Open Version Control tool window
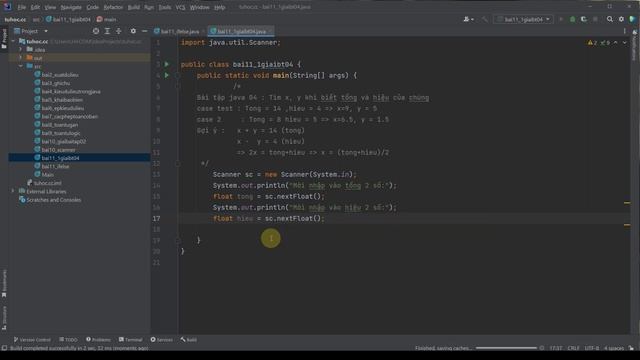Screen dimensions: 640x360 click(32, 340)
